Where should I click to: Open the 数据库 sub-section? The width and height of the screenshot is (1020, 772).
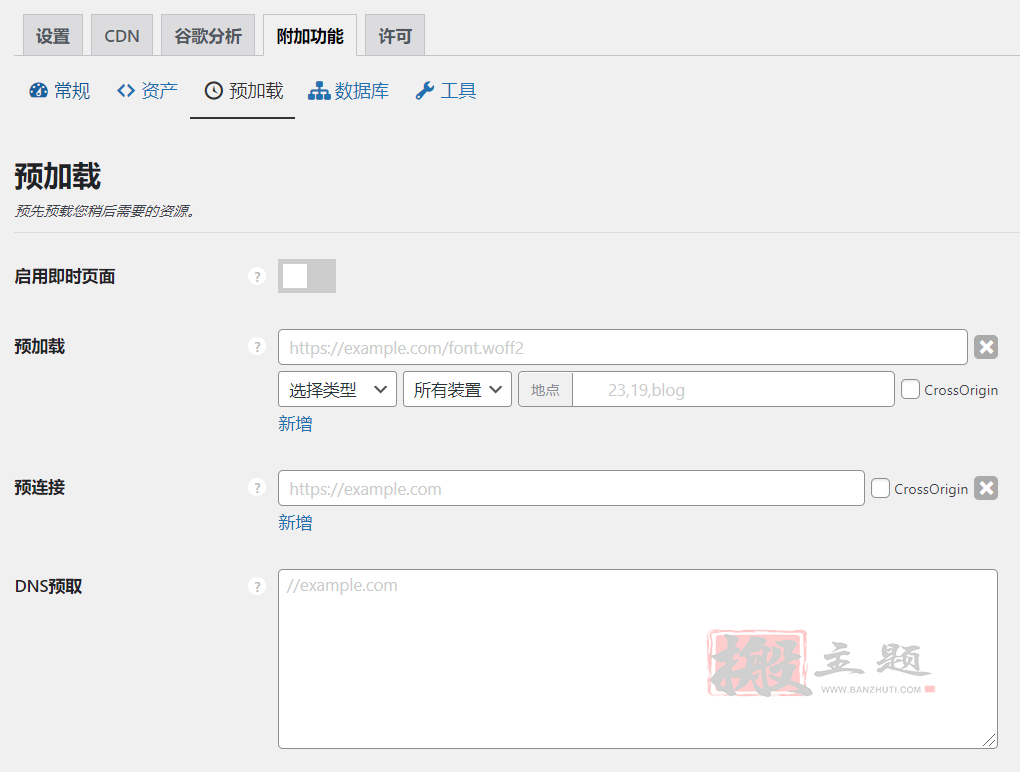(x=349, y=91)
